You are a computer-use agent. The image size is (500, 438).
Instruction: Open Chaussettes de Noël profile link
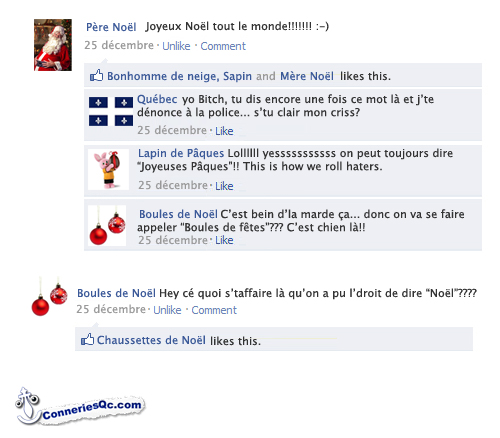151,340
